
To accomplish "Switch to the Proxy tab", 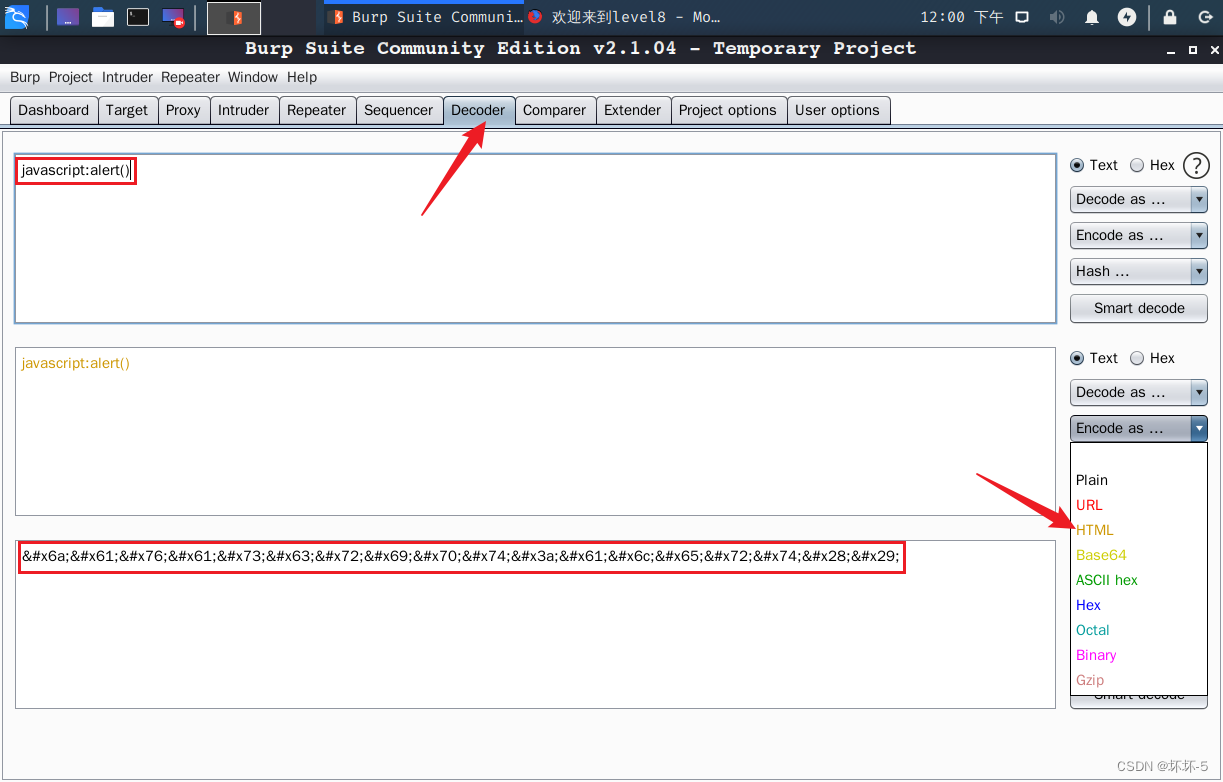I will pos(183,110).
